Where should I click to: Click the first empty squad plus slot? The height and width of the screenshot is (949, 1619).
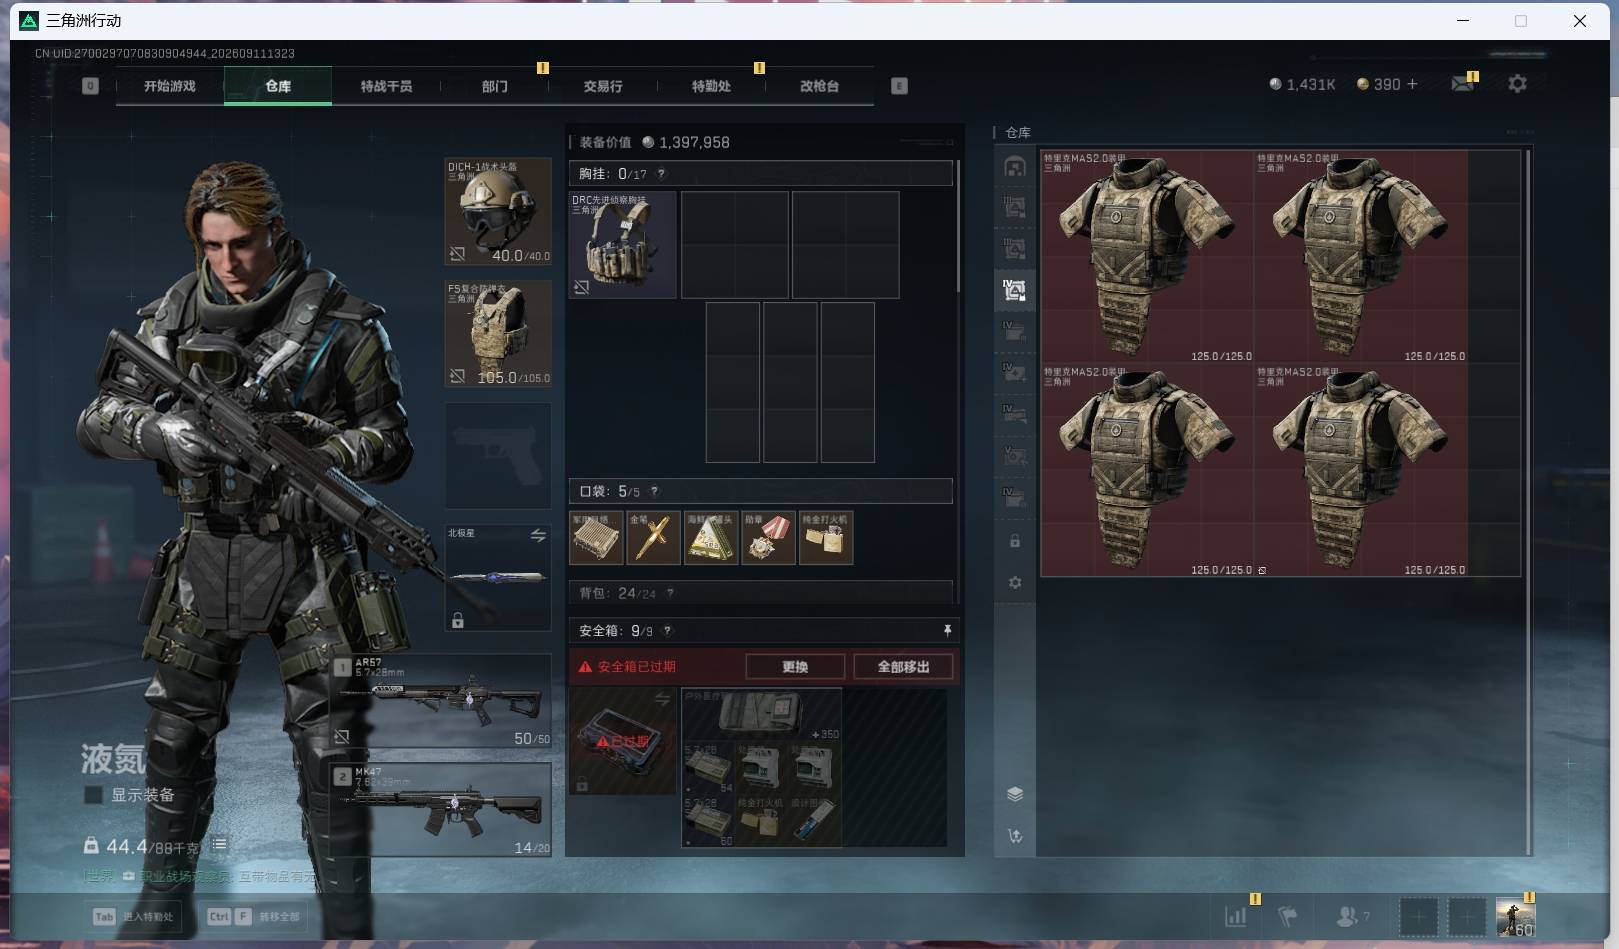tap(1418, 916)
